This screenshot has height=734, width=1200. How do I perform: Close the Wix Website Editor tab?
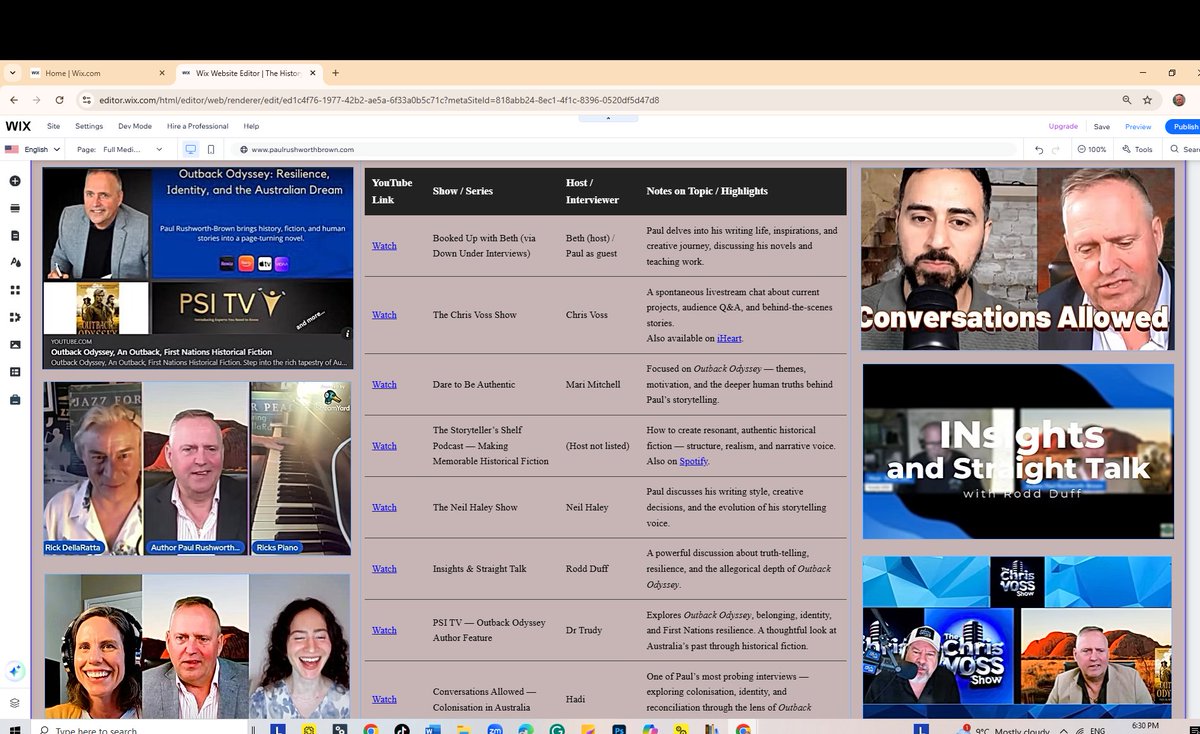(313, 73)
